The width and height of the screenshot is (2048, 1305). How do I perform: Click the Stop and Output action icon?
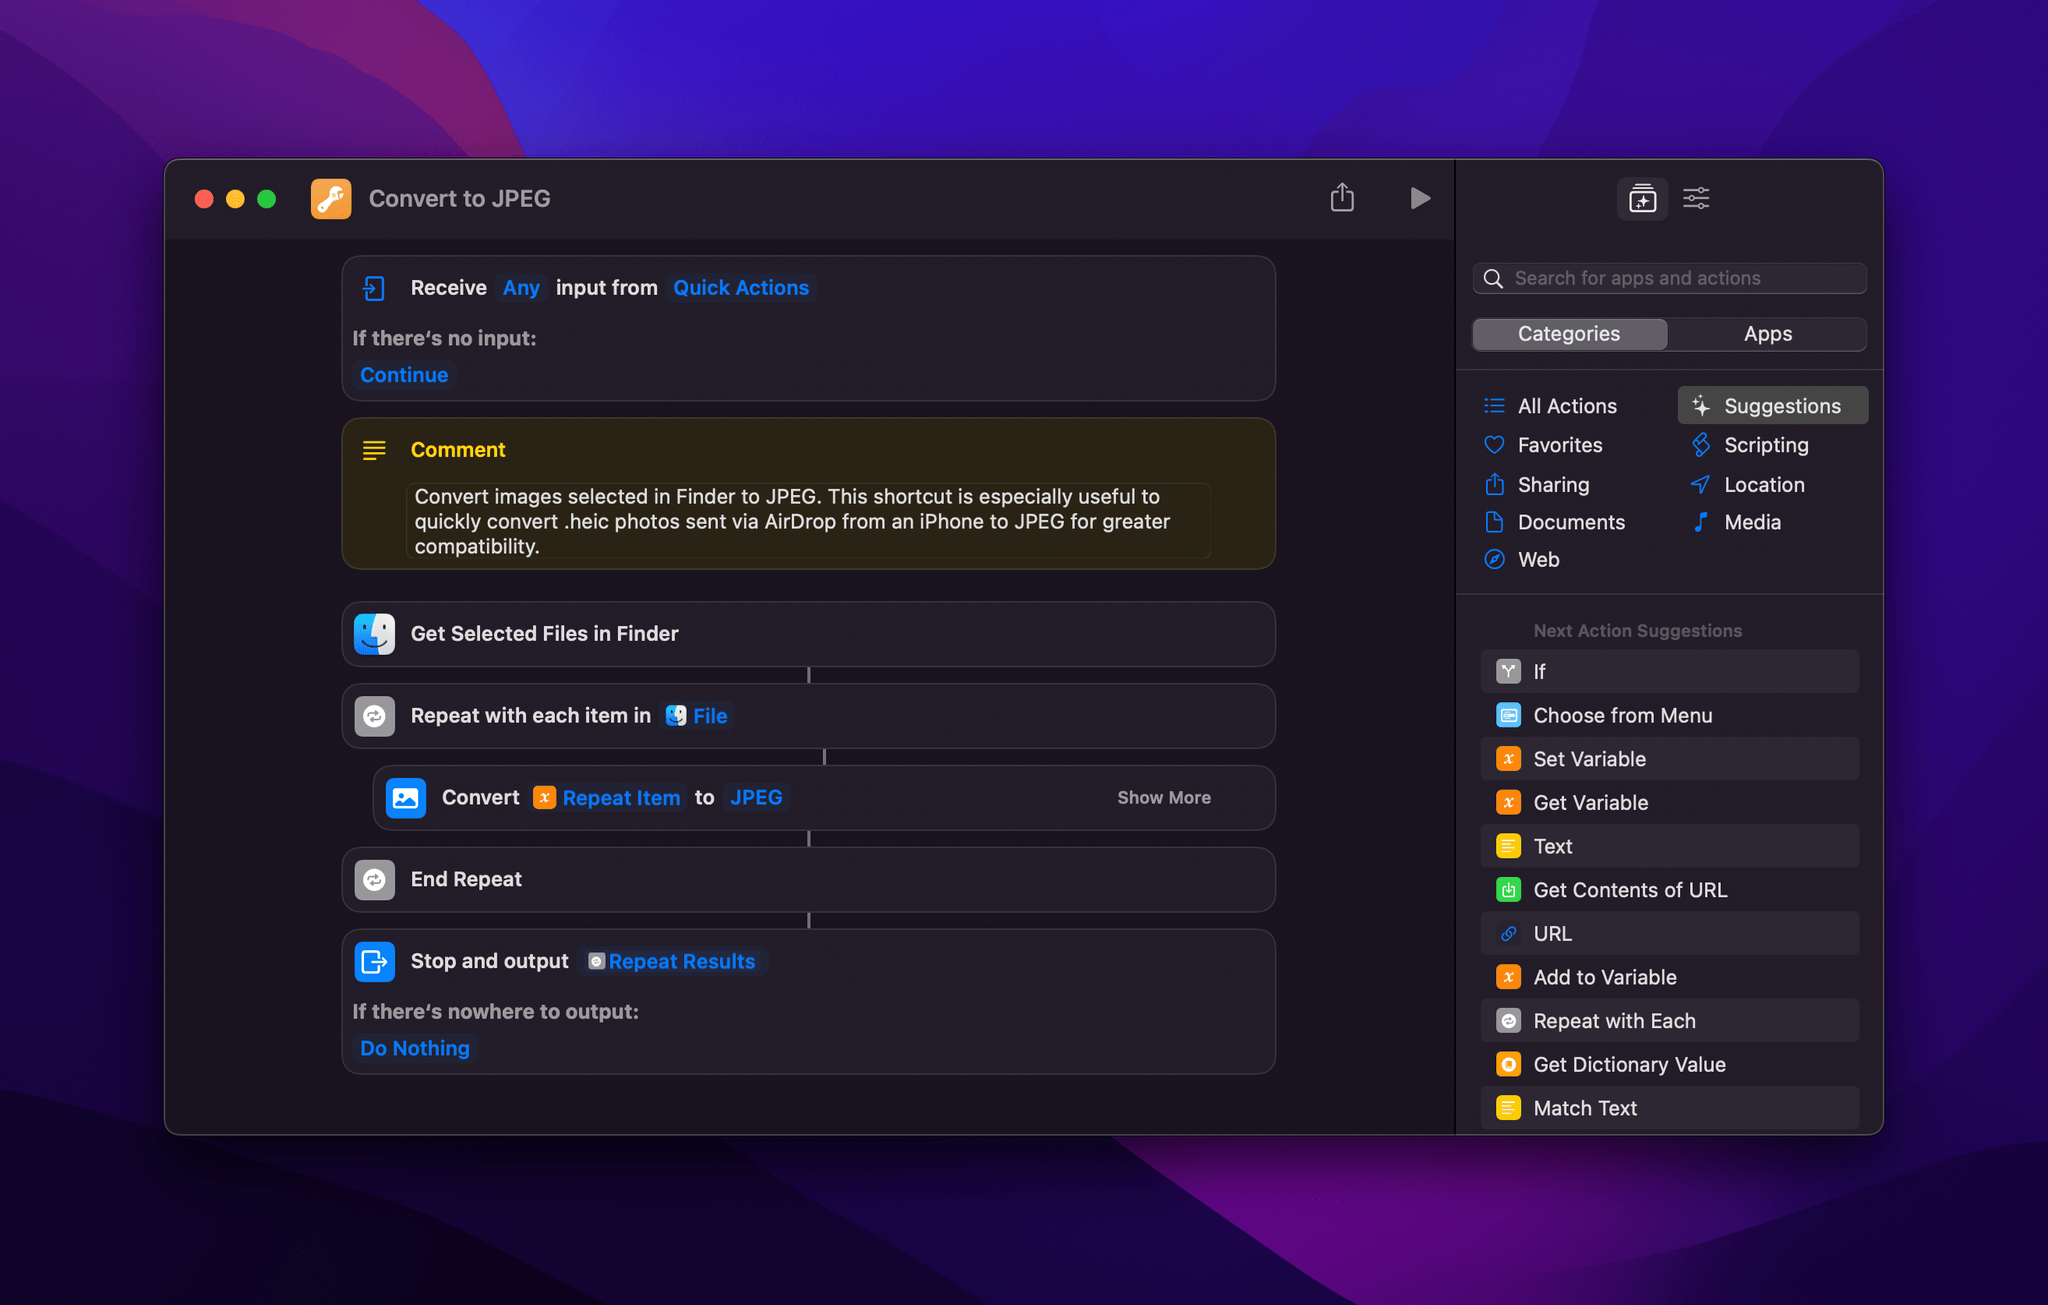376,960
